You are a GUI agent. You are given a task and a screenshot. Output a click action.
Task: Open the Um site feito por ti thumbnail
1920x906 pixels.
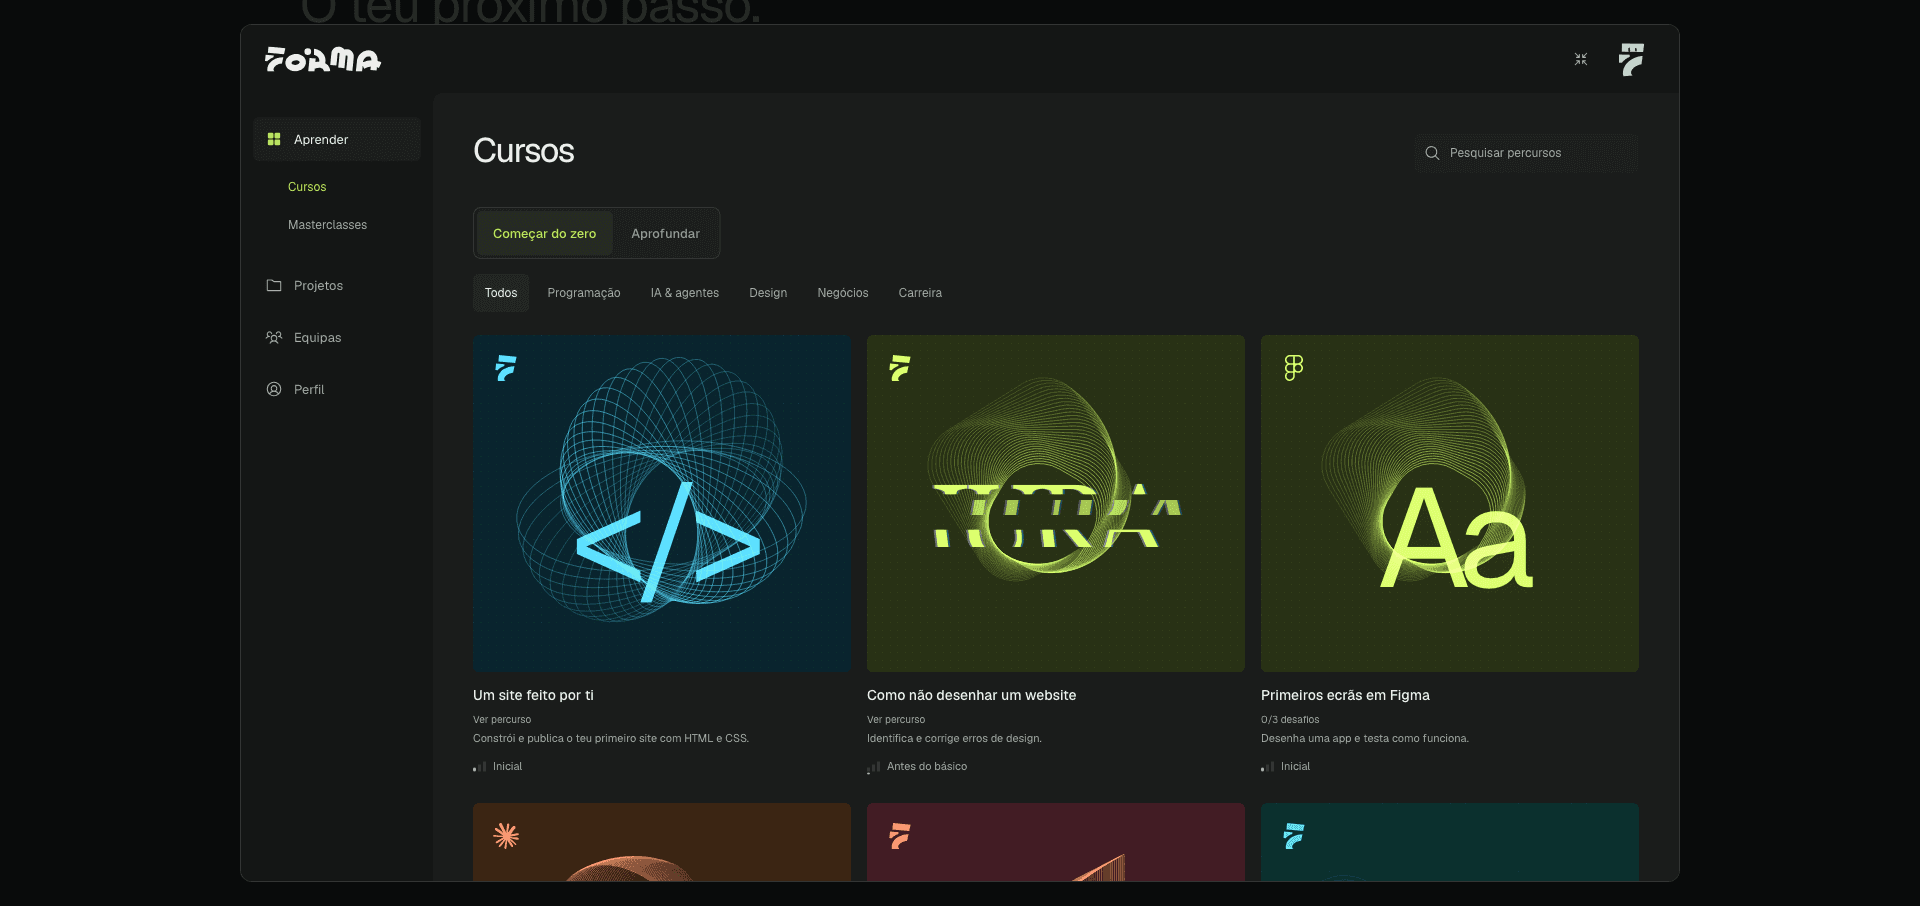662,503
